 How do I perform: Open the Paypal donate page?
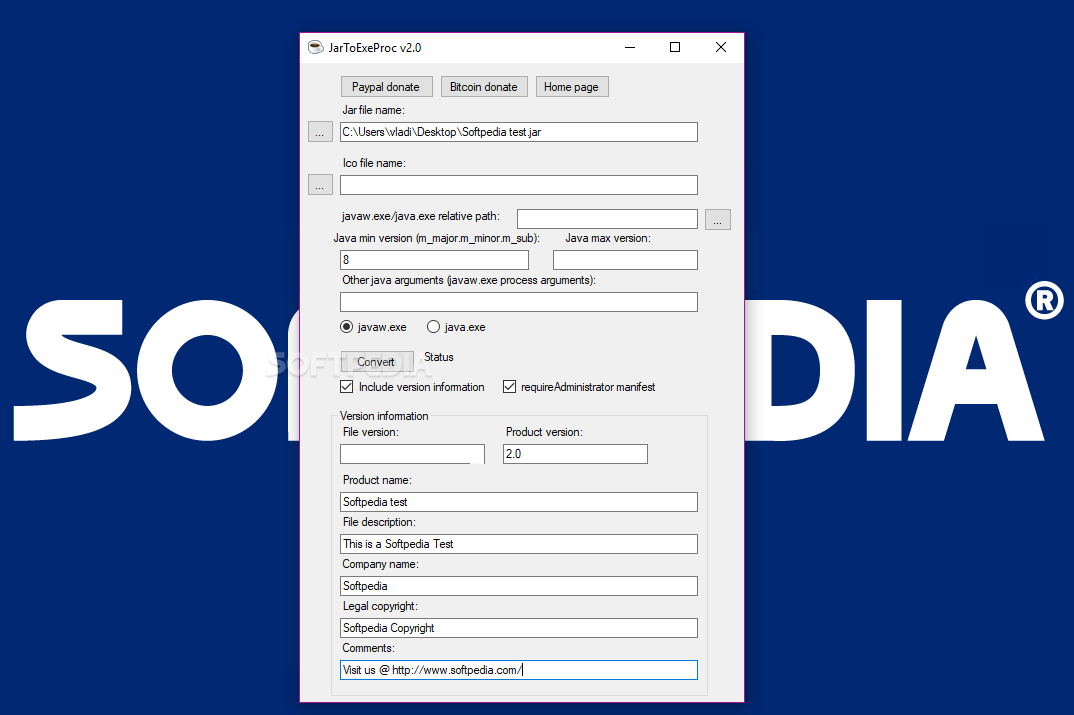386,87
